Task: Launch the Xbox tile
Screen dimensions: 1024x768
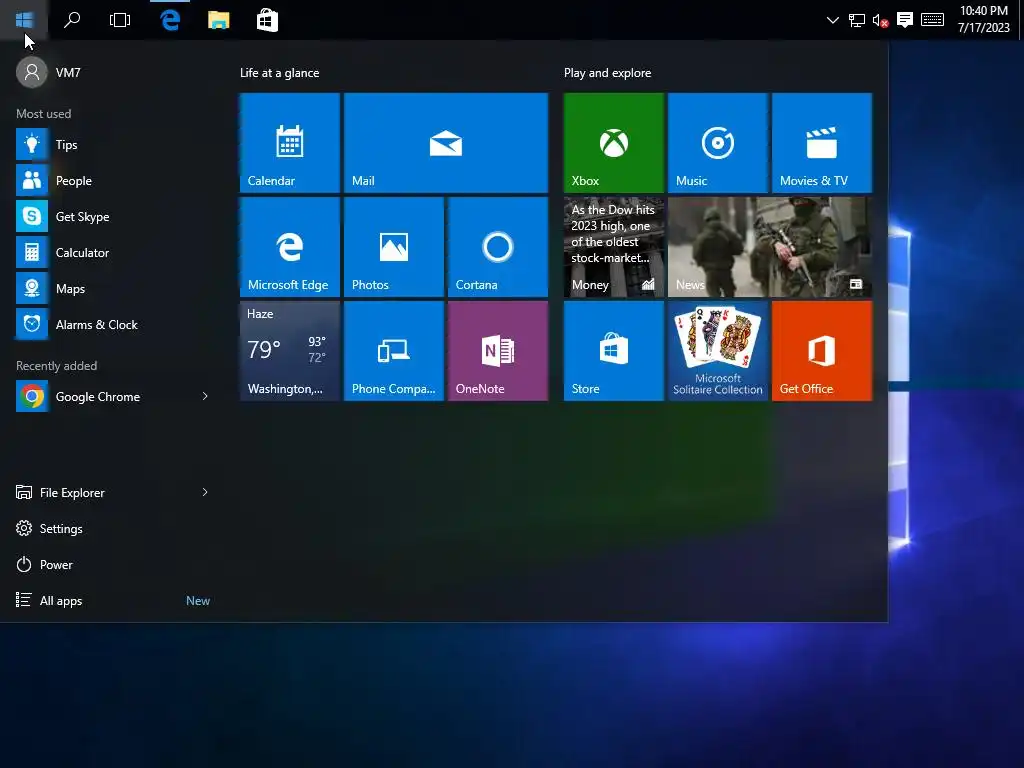Action: (613, 142)
